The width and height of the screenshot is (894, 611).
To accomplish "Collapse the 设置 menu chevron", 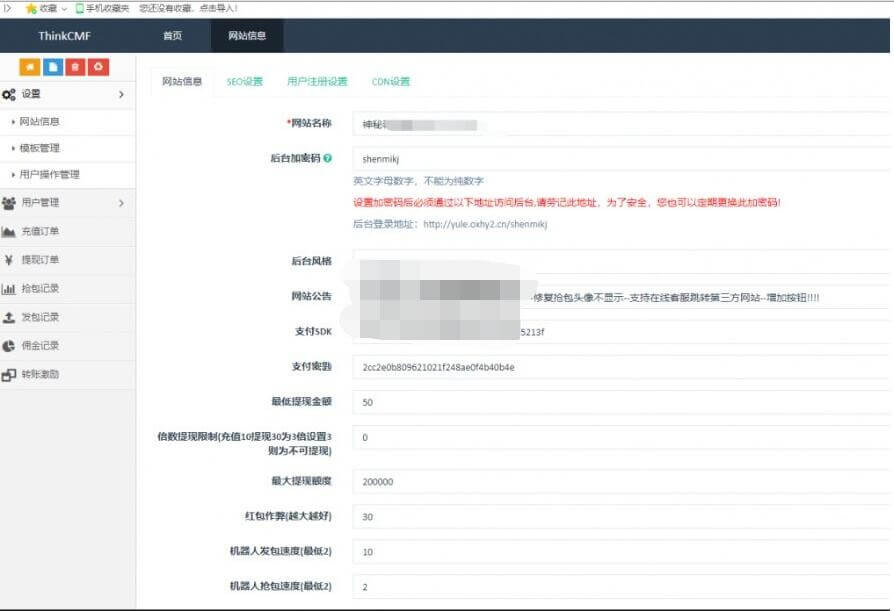I will [x=121, y=94].
